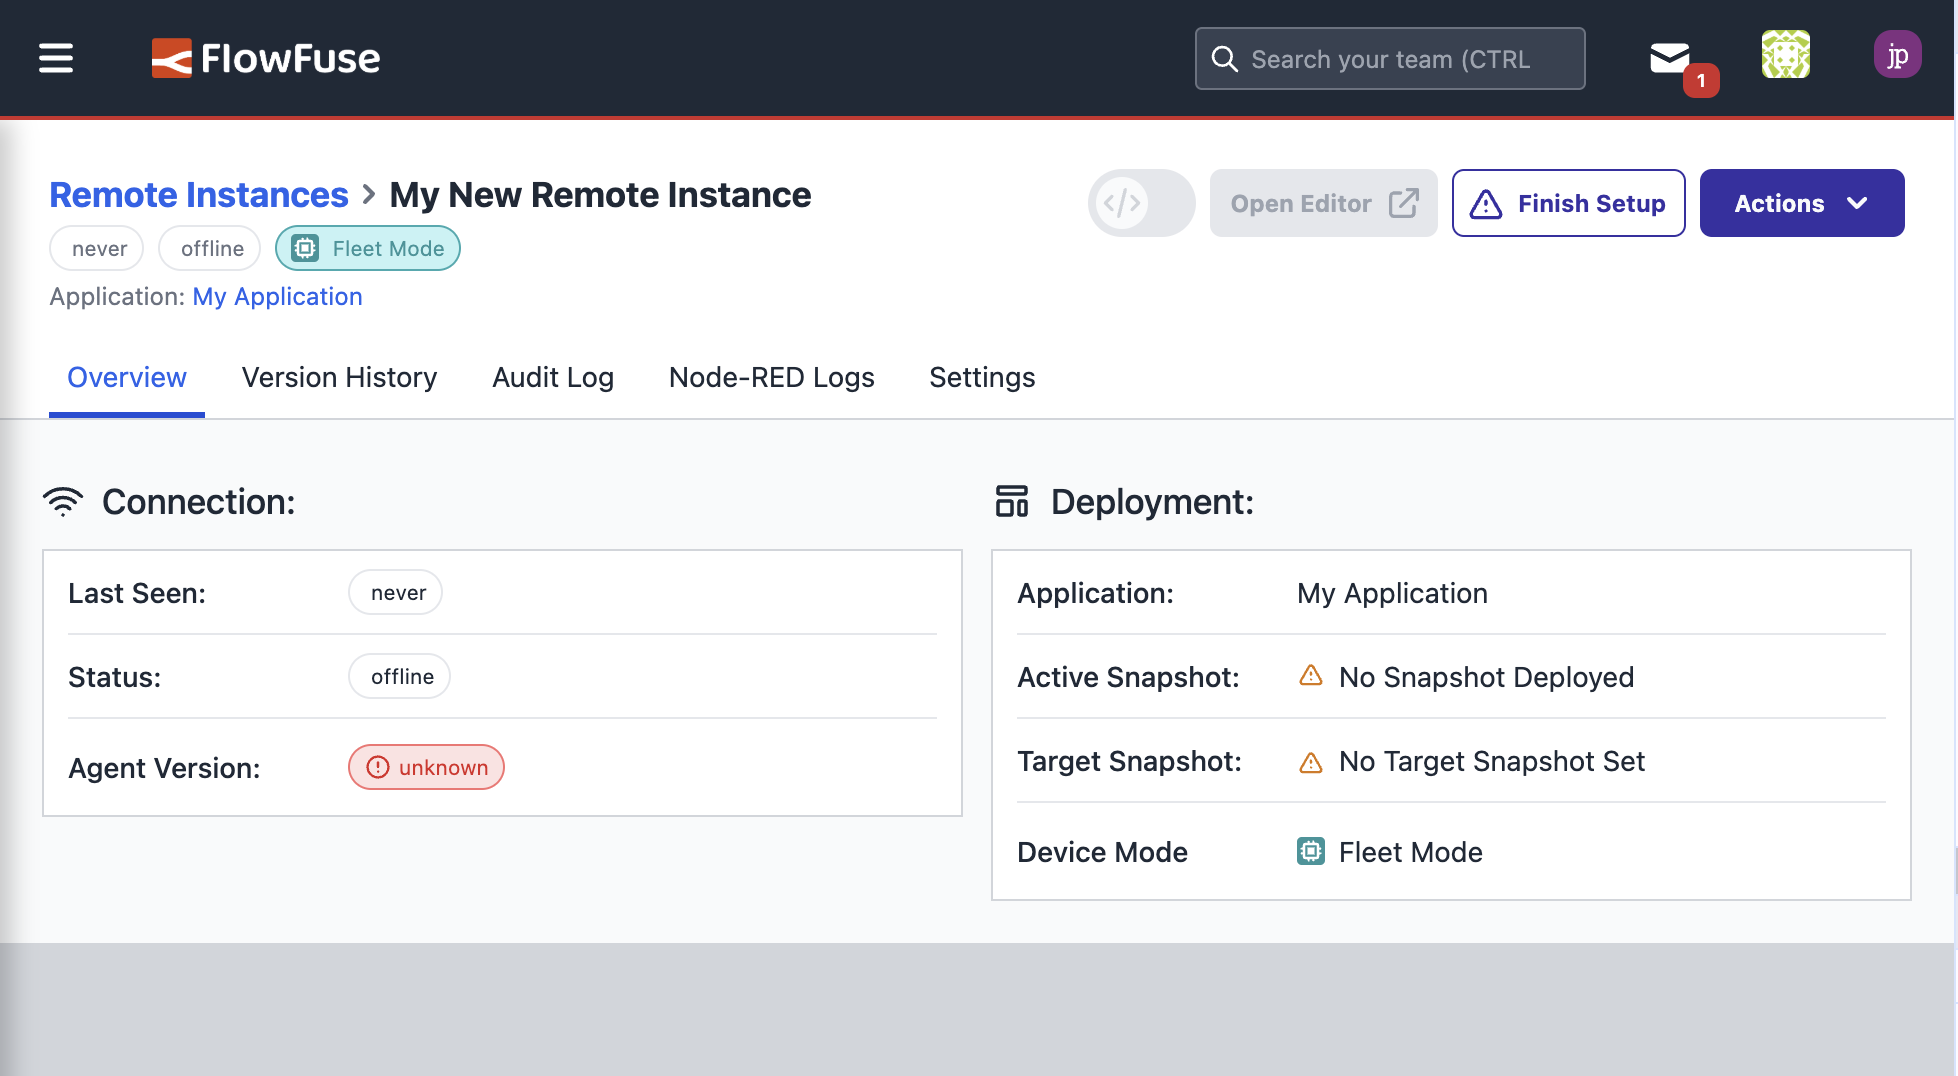Click the Fleet Mode chip icon badge
Screen dimensions: 1958x1076
(367, 248)
